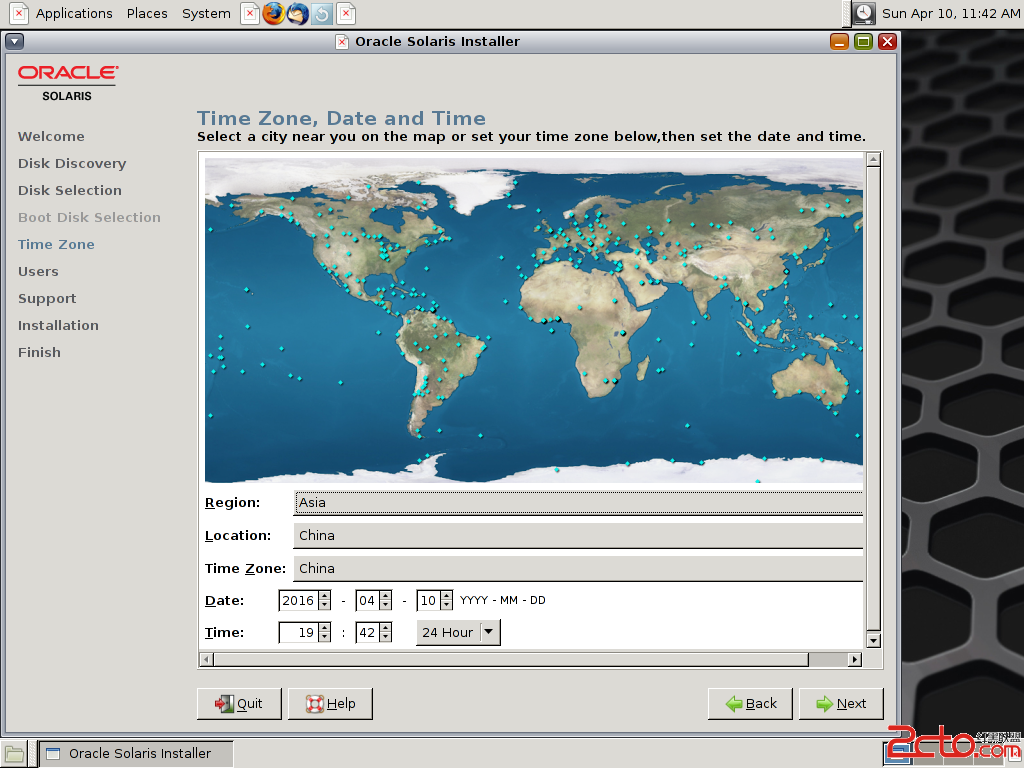Click the Welcome step in the sidebar

click(51, 136)
